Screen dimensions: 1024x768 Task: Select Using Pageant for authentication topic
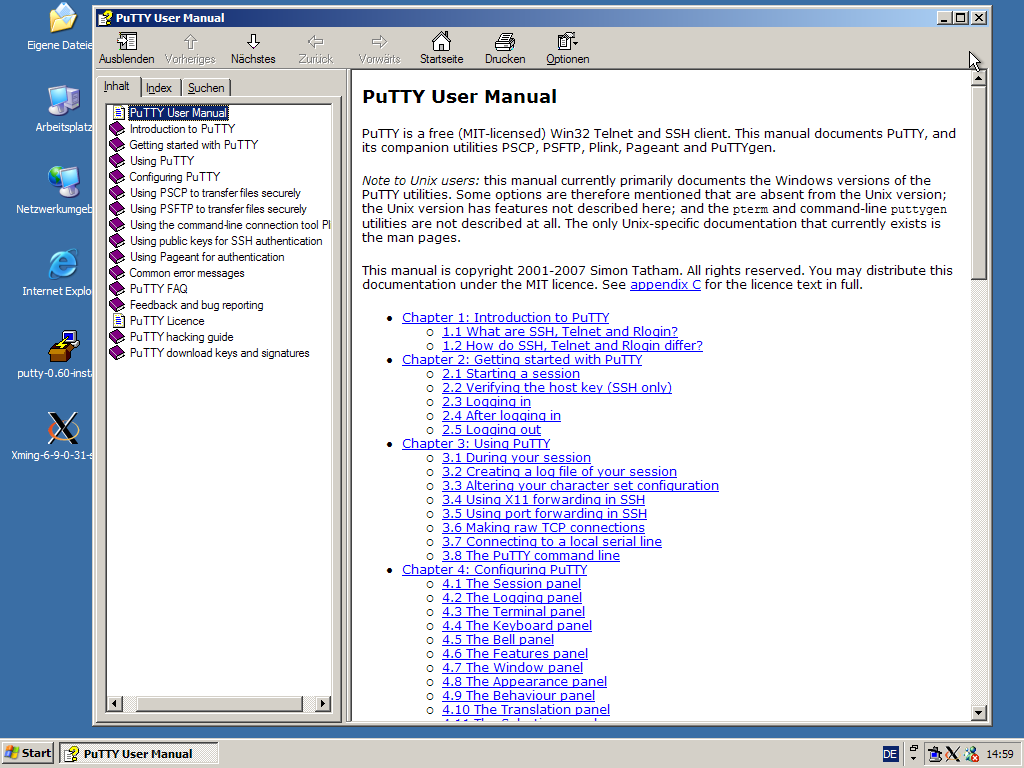click(x=206, y=257)
